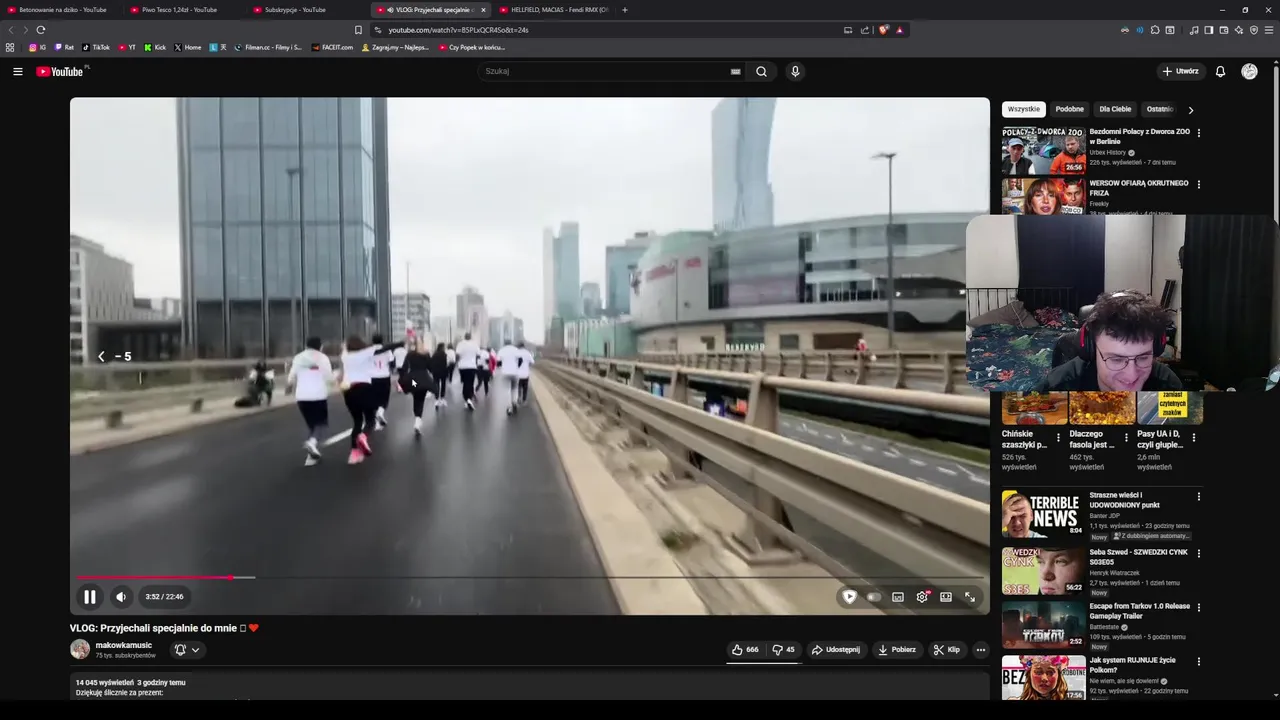The image size is (1280, 720).
Task: Click the search magnifier button
Action: 761,71
